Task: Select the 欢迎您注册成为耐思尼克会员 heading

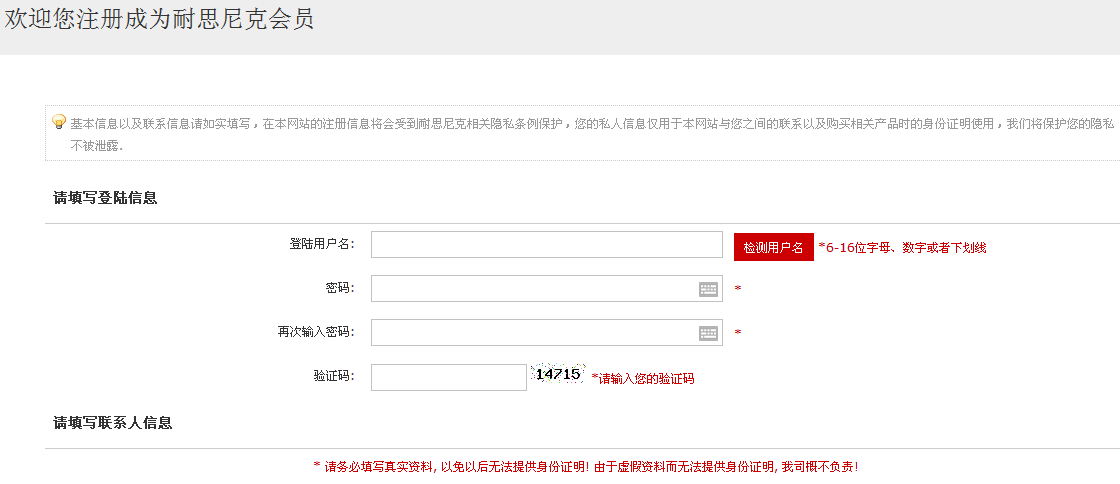Action: [x=159, y=19]
